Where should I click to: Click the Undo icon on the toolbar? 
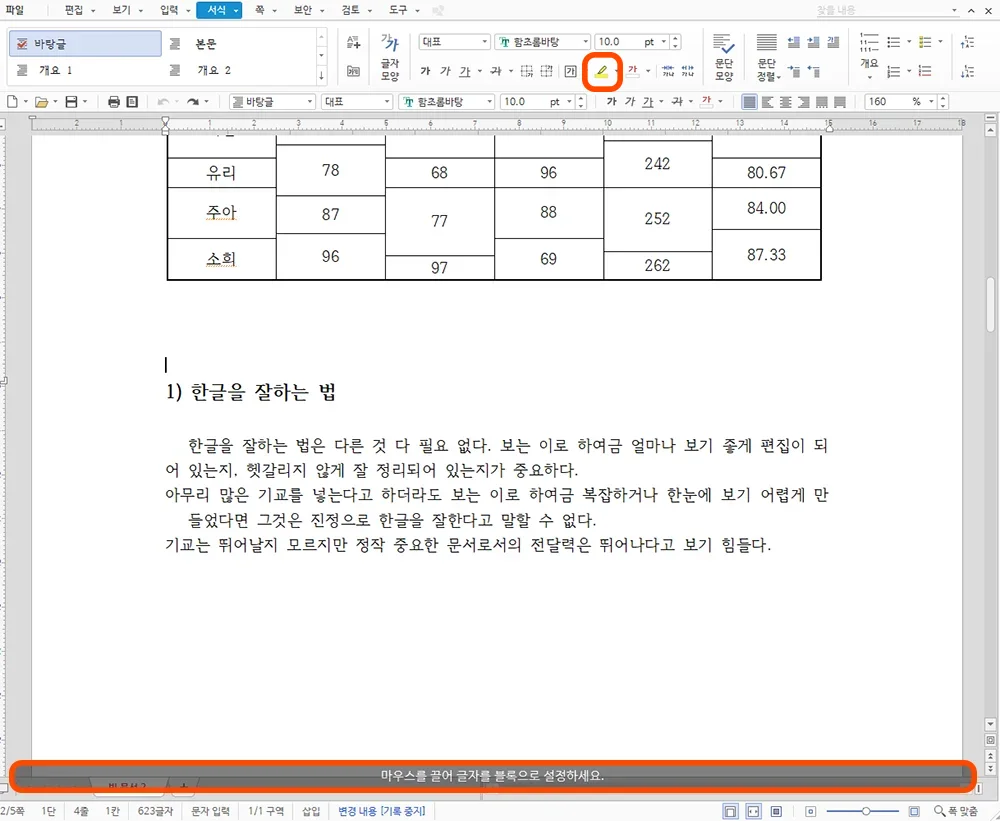tap(164, 101)
